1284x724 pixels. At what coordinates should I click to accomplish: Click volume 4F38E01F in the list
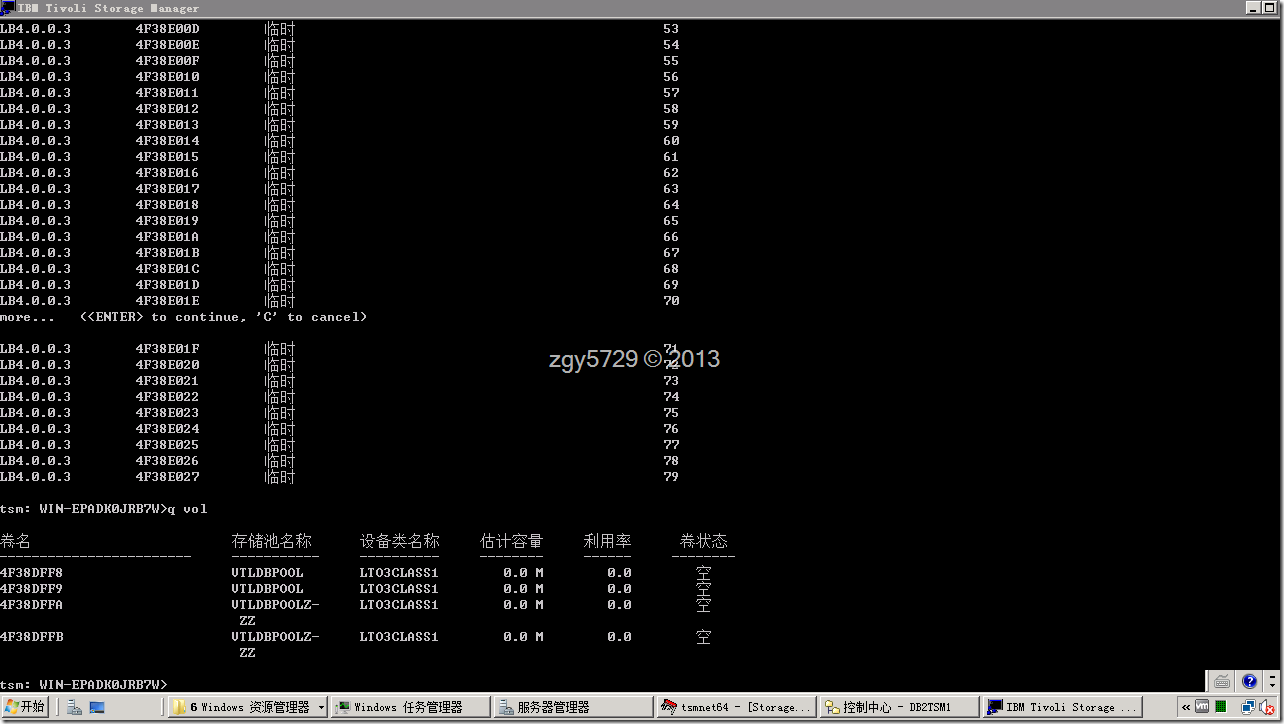pyautogui.click(x=167, y=349)
